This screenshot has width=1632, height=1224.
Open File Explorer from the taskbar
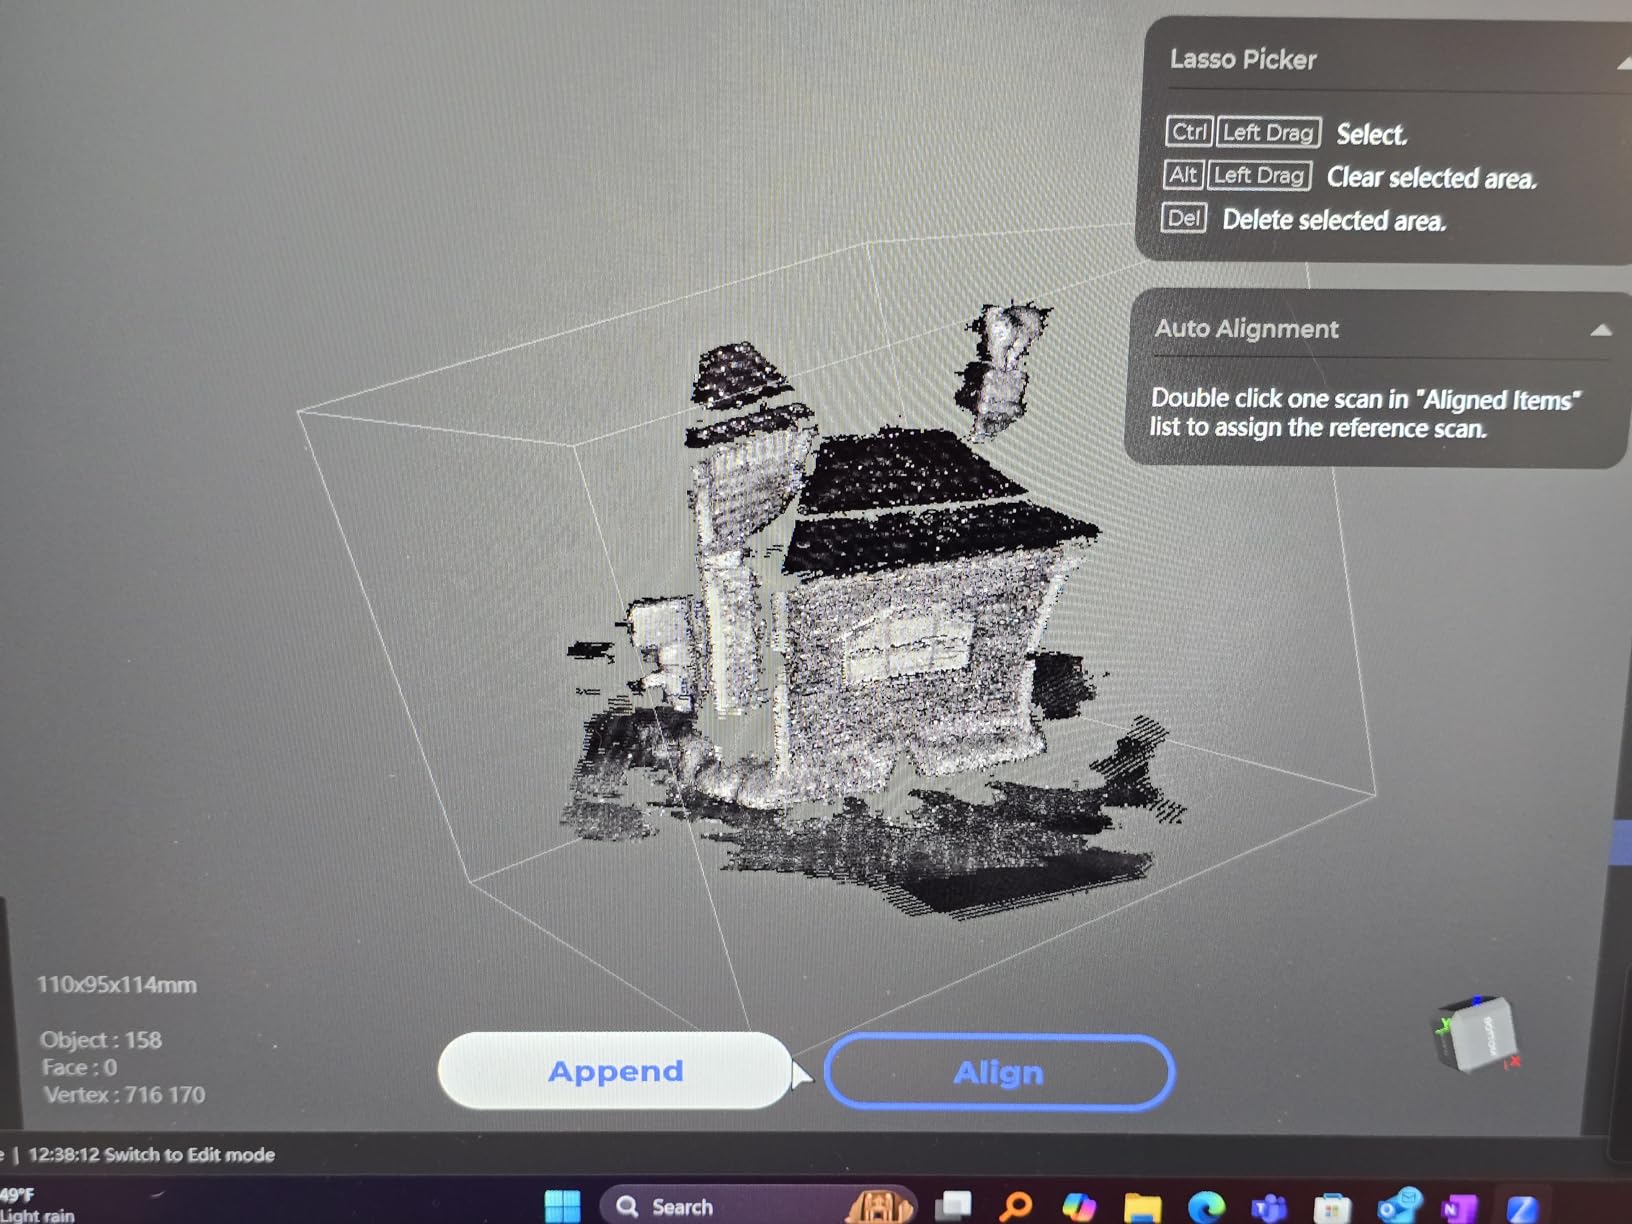point(1143,1206)
